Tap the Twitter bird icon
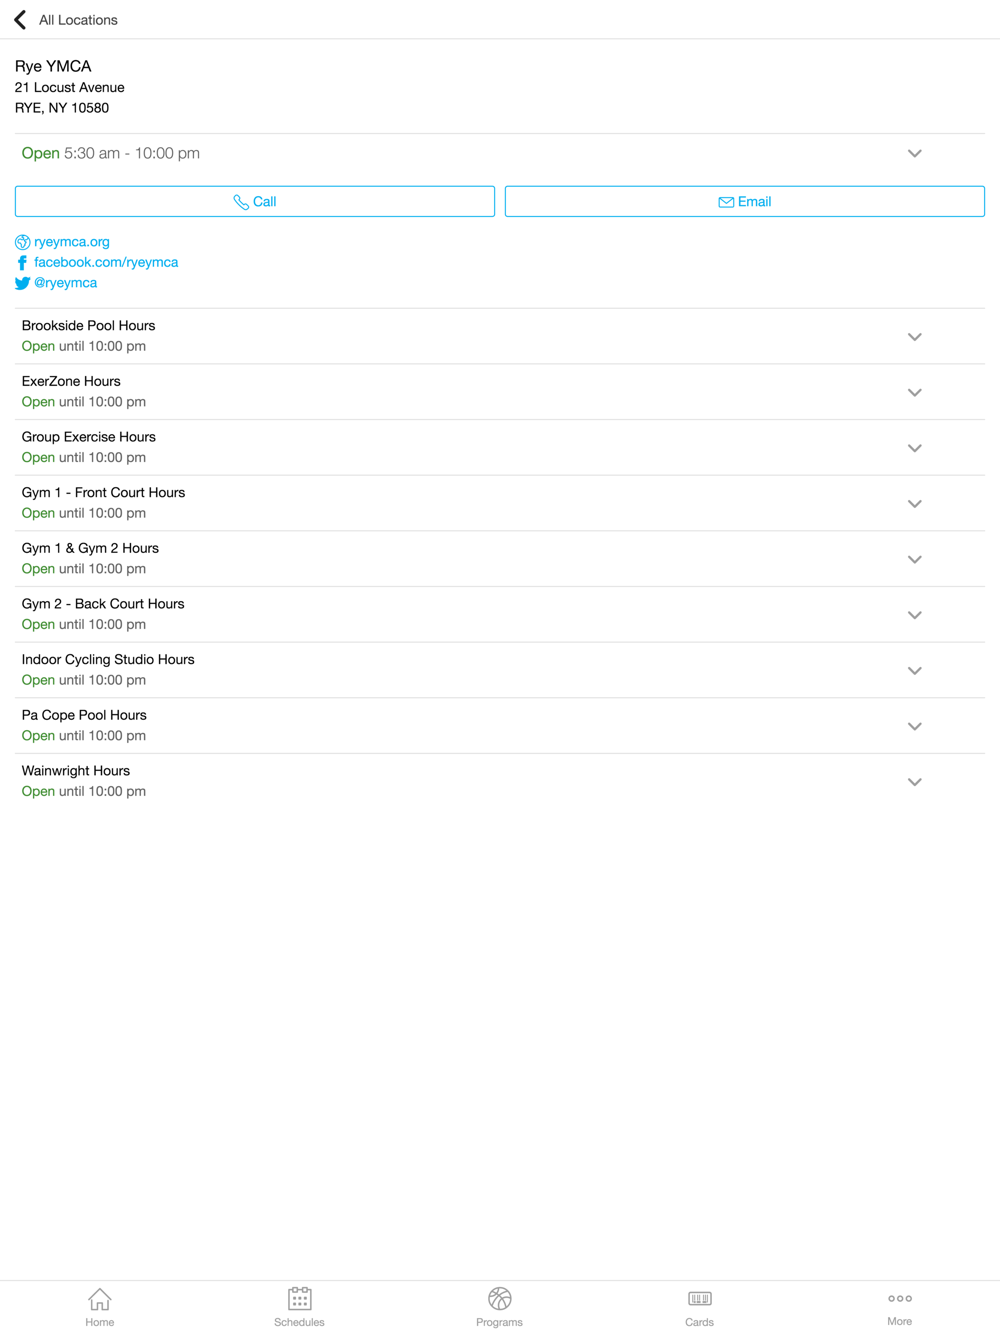 point(22,283)
